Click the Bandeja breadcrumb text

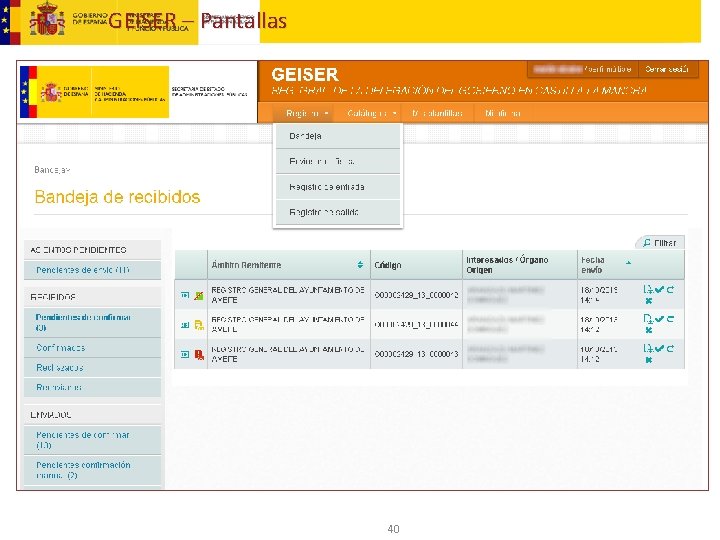52,170
